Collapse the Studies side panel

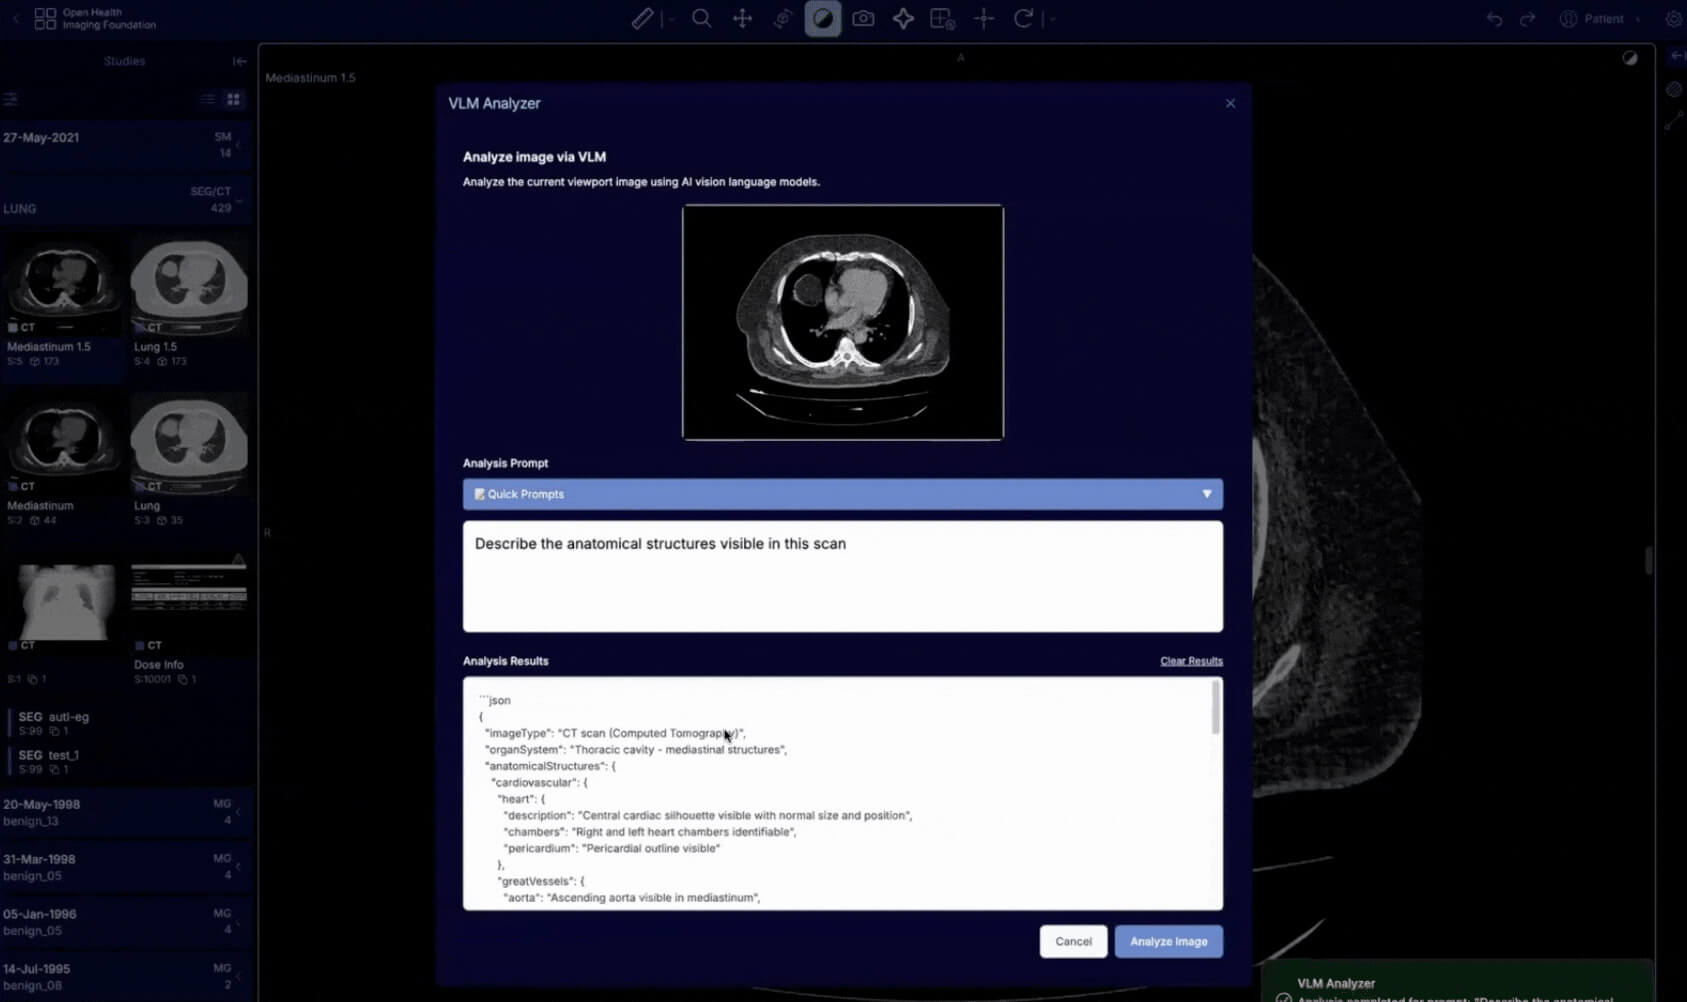[x=239, y=61]
